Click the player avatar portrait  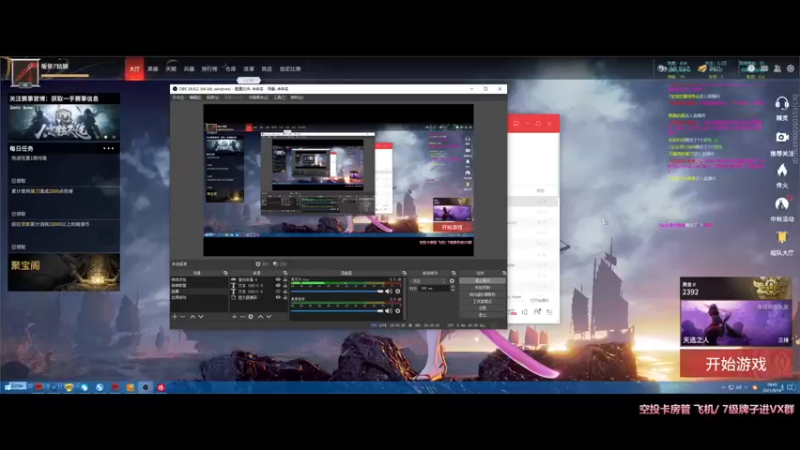point(25,73)
